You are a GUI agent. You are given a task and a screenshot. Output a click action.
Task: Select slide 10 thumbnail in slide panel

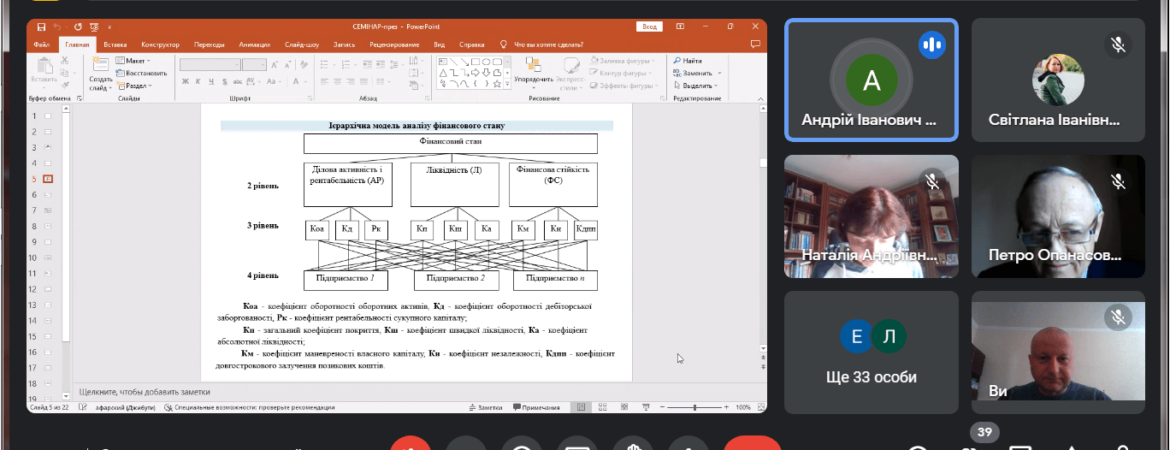[x=49, y=257]
